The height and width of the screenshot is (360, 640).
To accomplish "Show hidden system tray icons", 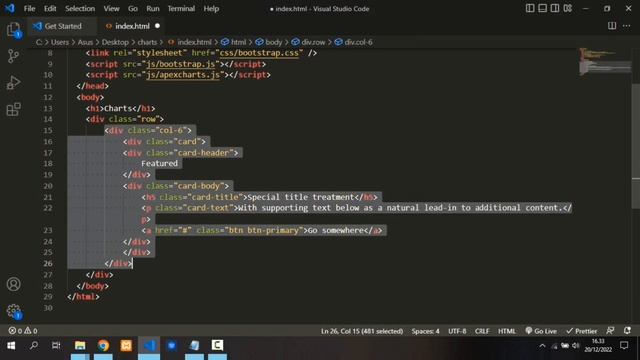I will 542,346.
